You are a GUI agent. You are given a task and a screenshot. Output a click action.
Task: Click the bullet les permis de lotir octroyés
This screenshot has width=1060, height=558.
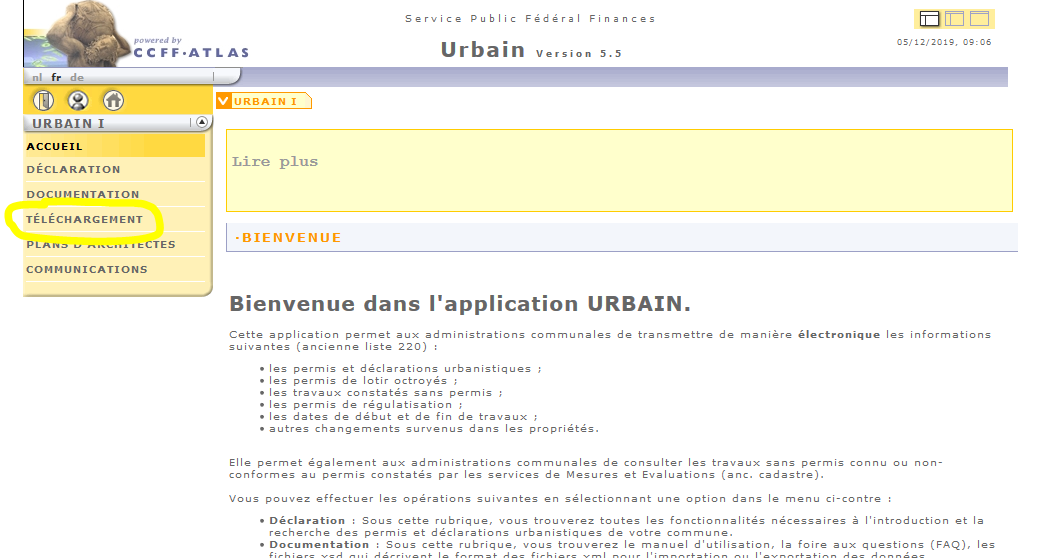(363, 381)
